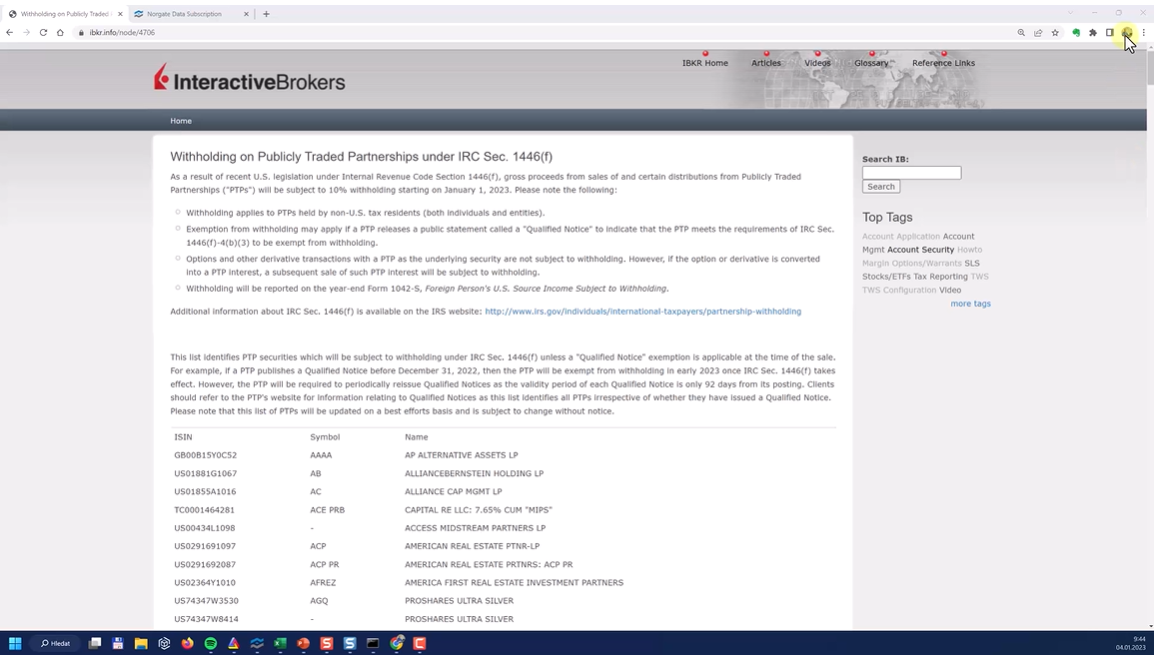Image resolution: width=1155 pixels, height=655 pixels.
Task: Open the SLS tag
Action: pyautogui.click(x=972, y=263)
